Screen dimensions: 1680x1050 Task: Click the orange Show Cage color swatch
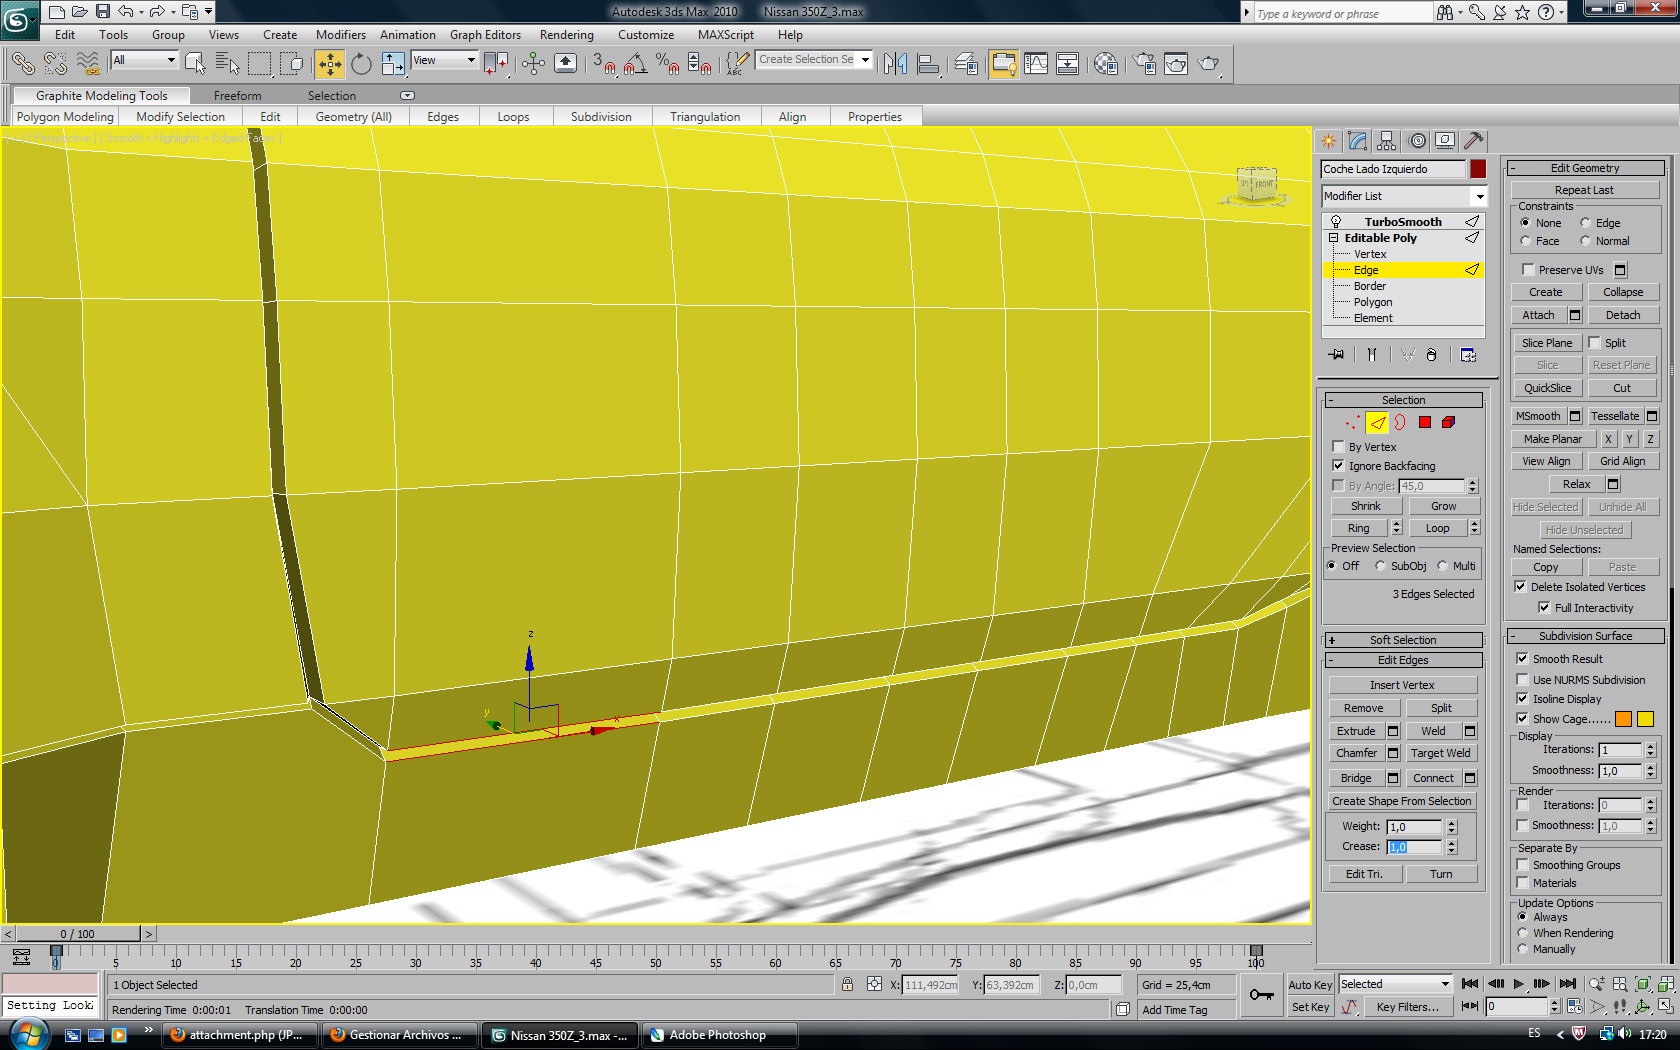[x=1623, y=719]
